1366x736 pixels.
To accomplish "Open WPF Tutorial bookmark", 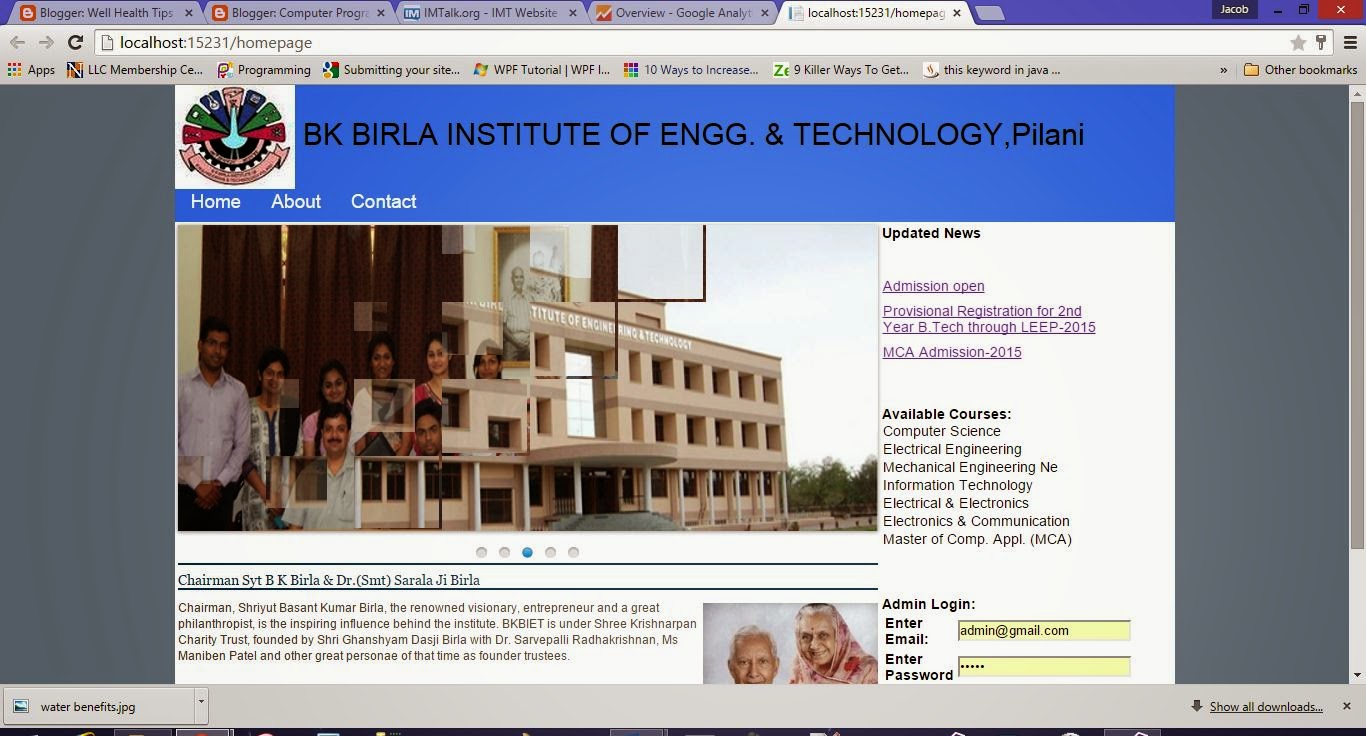I will point(541,70).
